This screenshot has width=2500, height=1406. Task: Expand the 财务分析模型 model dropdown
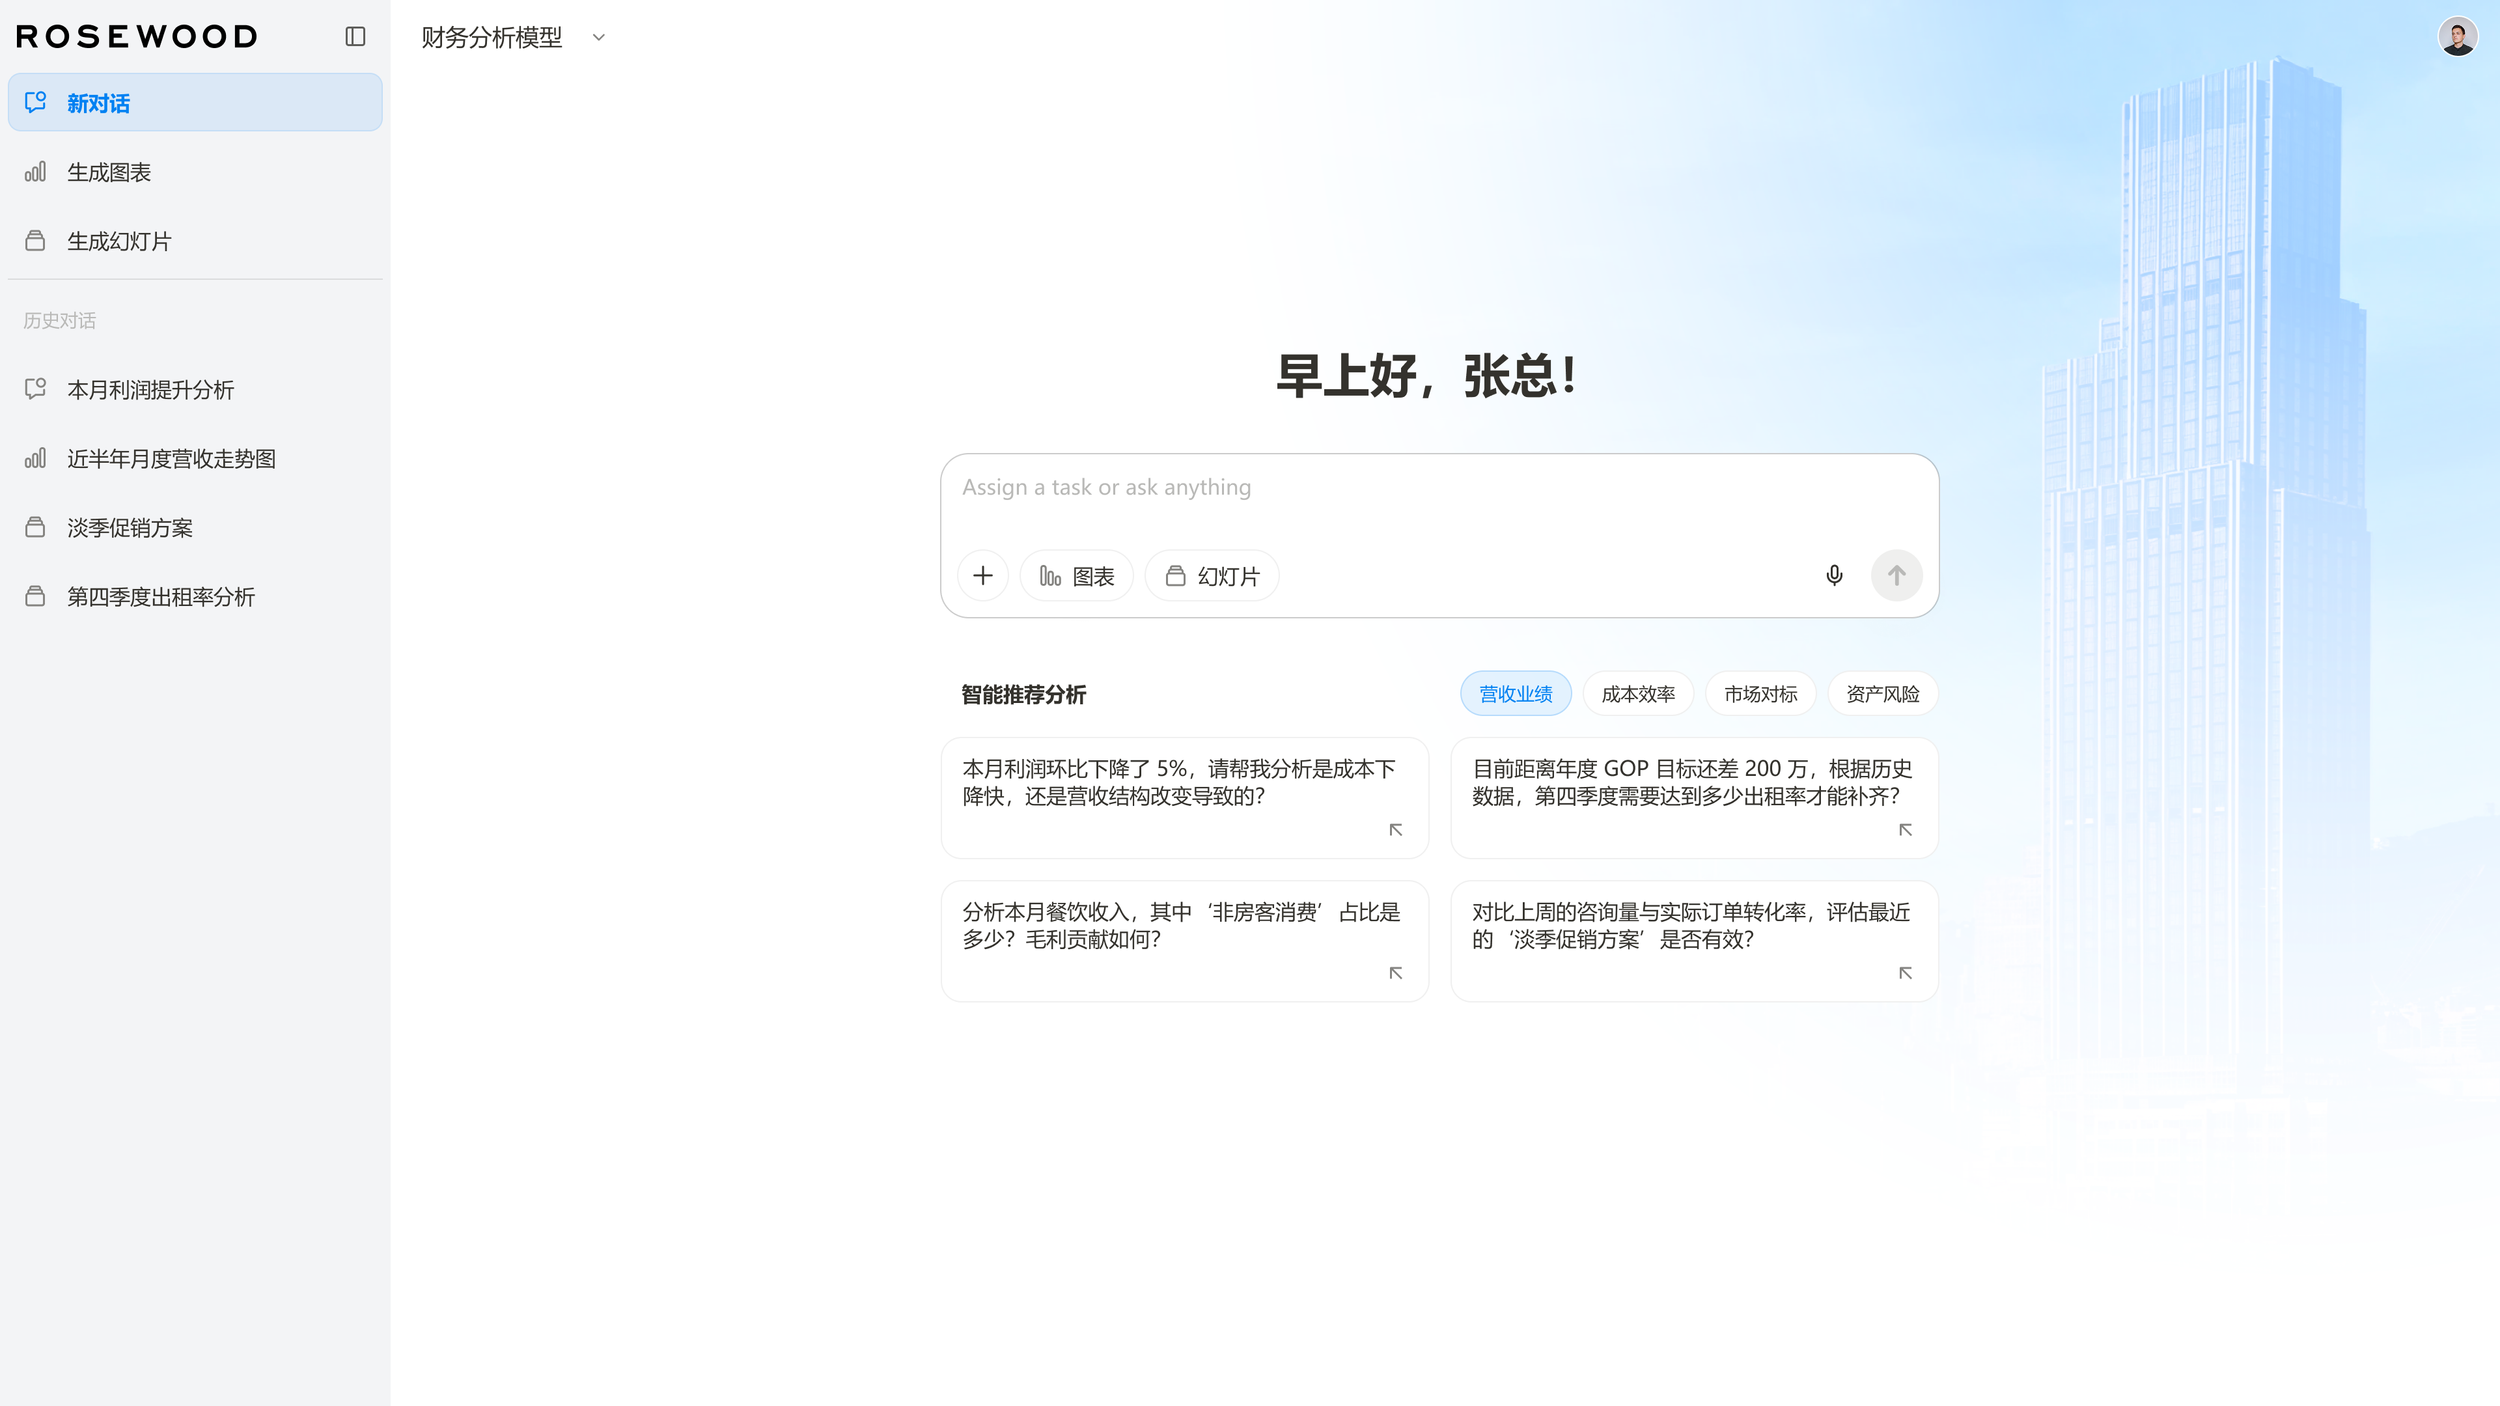pos(492,37)
